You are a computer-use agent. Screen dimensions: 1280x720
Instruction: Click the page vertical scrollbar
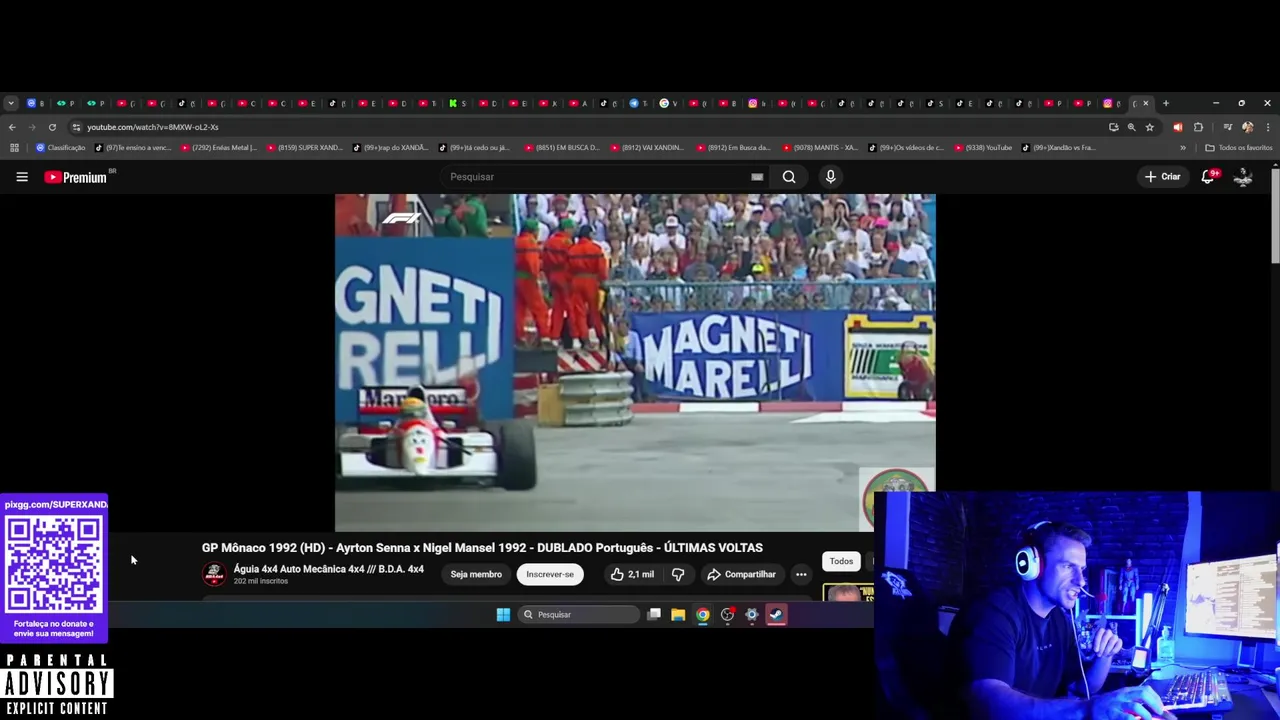(x=1275, y=215)
